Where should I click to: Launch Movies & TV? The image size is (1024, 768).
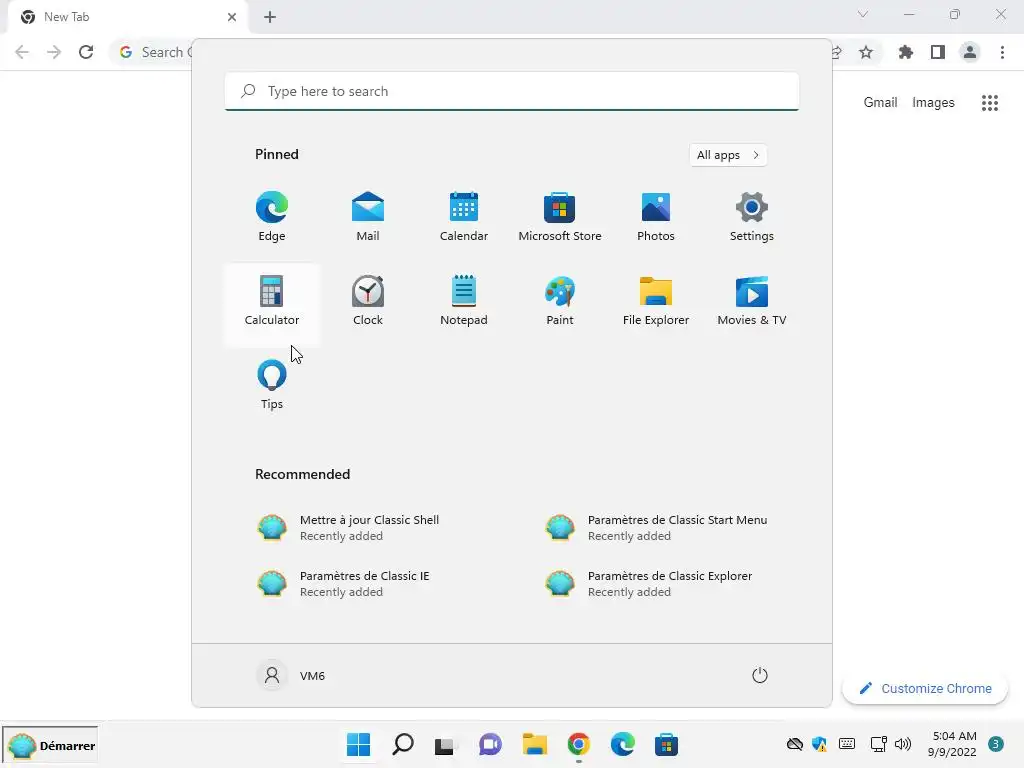tap(752, 301)
